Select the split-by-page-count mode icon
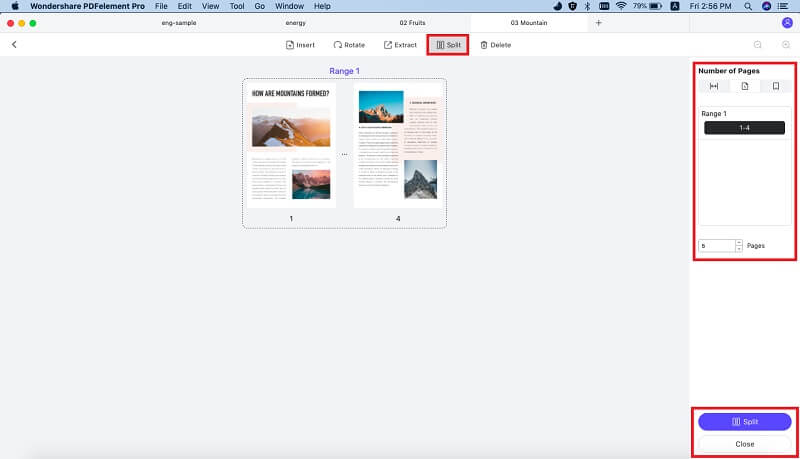 coord(745,87)
